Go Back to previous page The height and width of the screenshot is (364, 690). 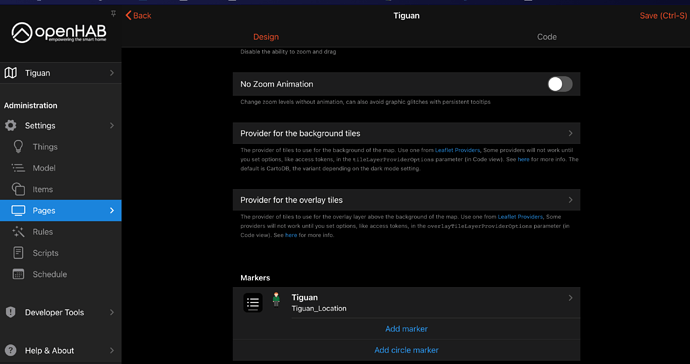pos(138,15)
